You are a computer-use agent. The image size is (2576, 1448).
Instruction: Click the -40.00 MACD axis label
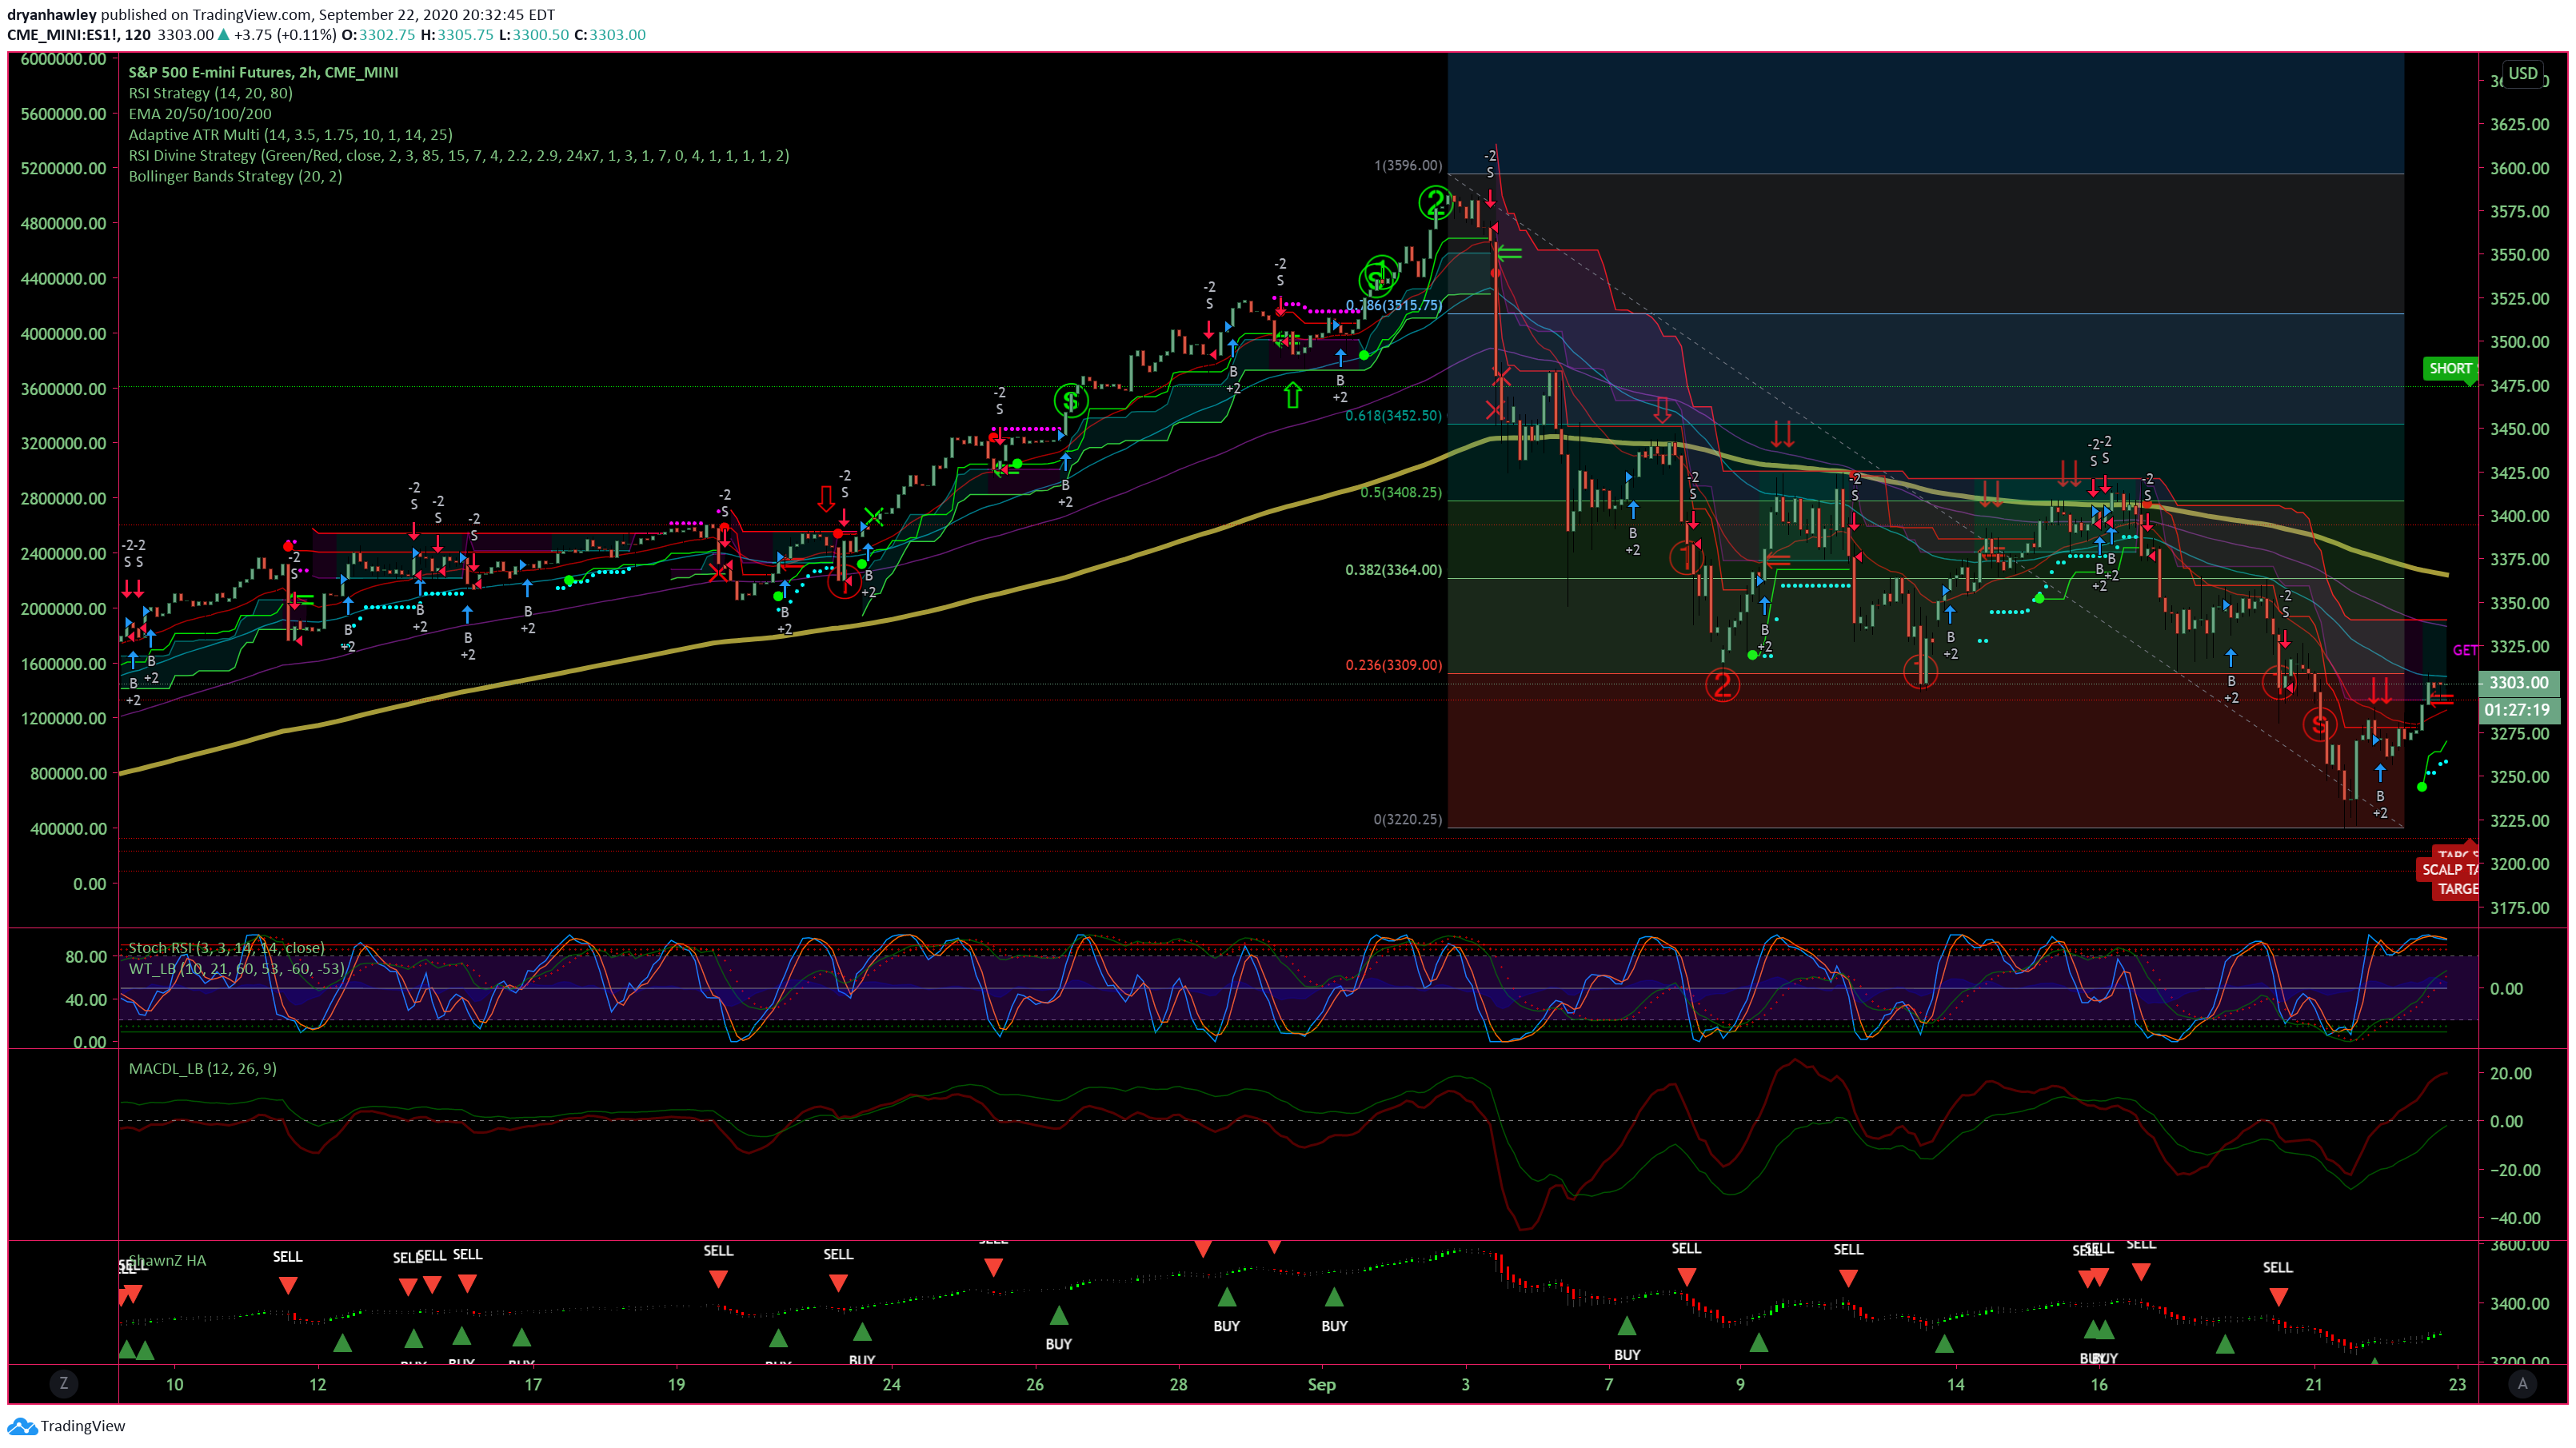coord(2515,1218)
